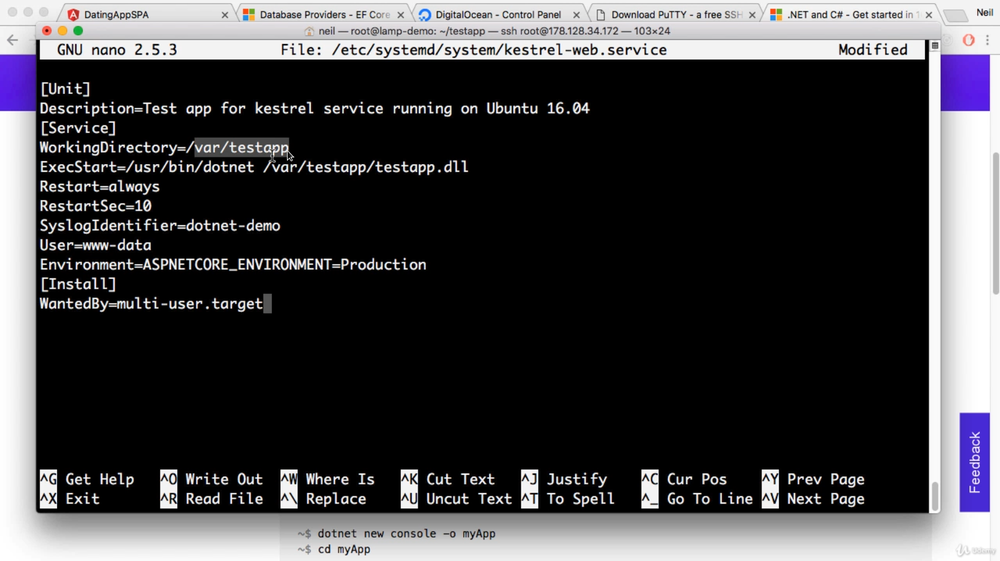Click the ^\ Replace shortcut

coord(323,499)
